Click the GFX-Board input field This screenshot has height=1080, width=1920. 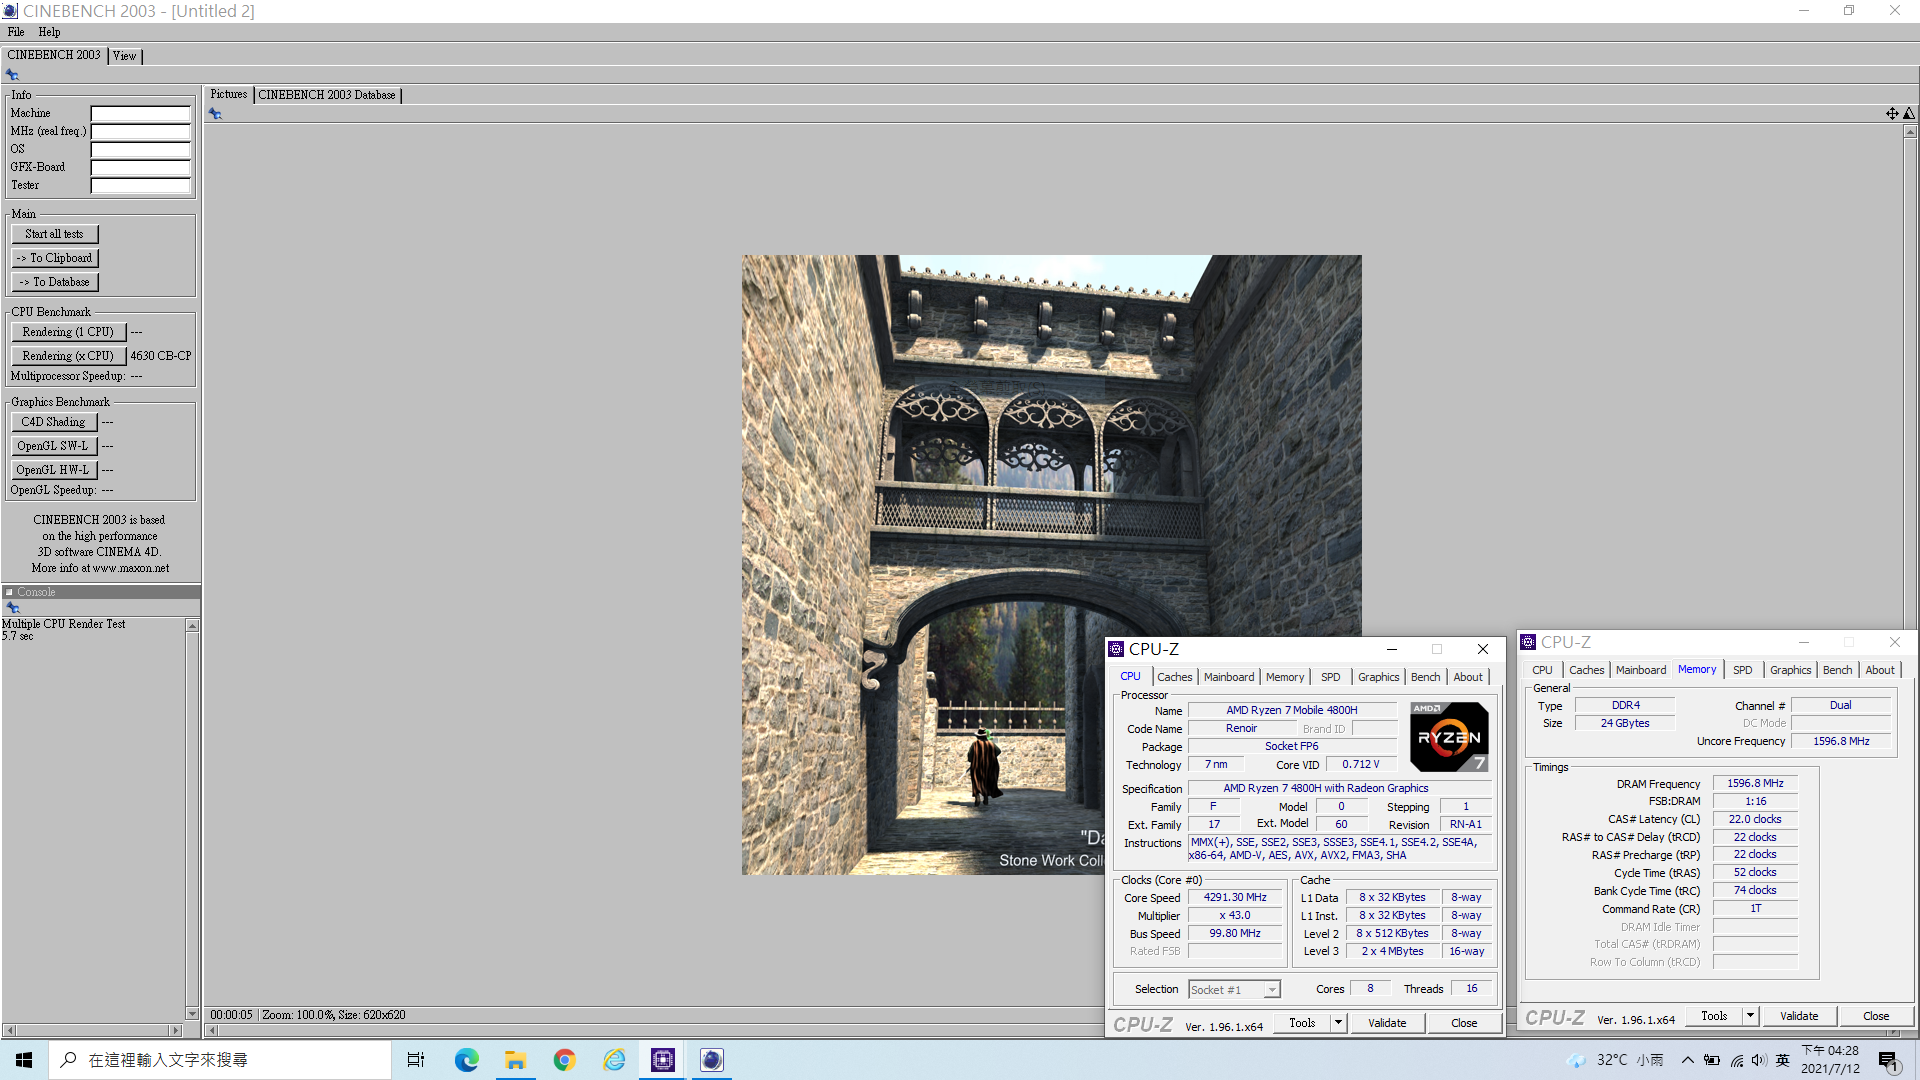[x=140, y=168]
